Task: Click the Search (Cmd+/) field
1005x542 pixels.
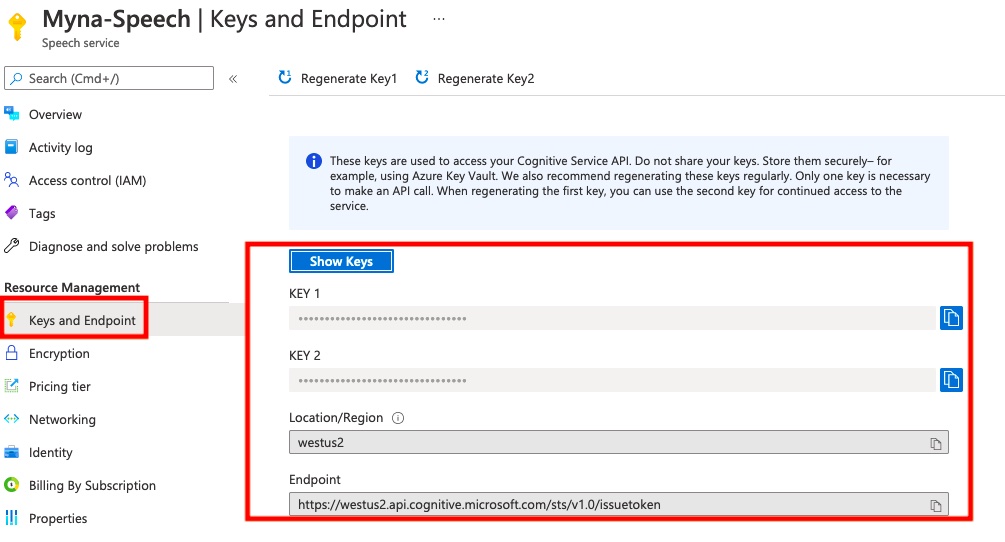Action: [x=109, y=78]
